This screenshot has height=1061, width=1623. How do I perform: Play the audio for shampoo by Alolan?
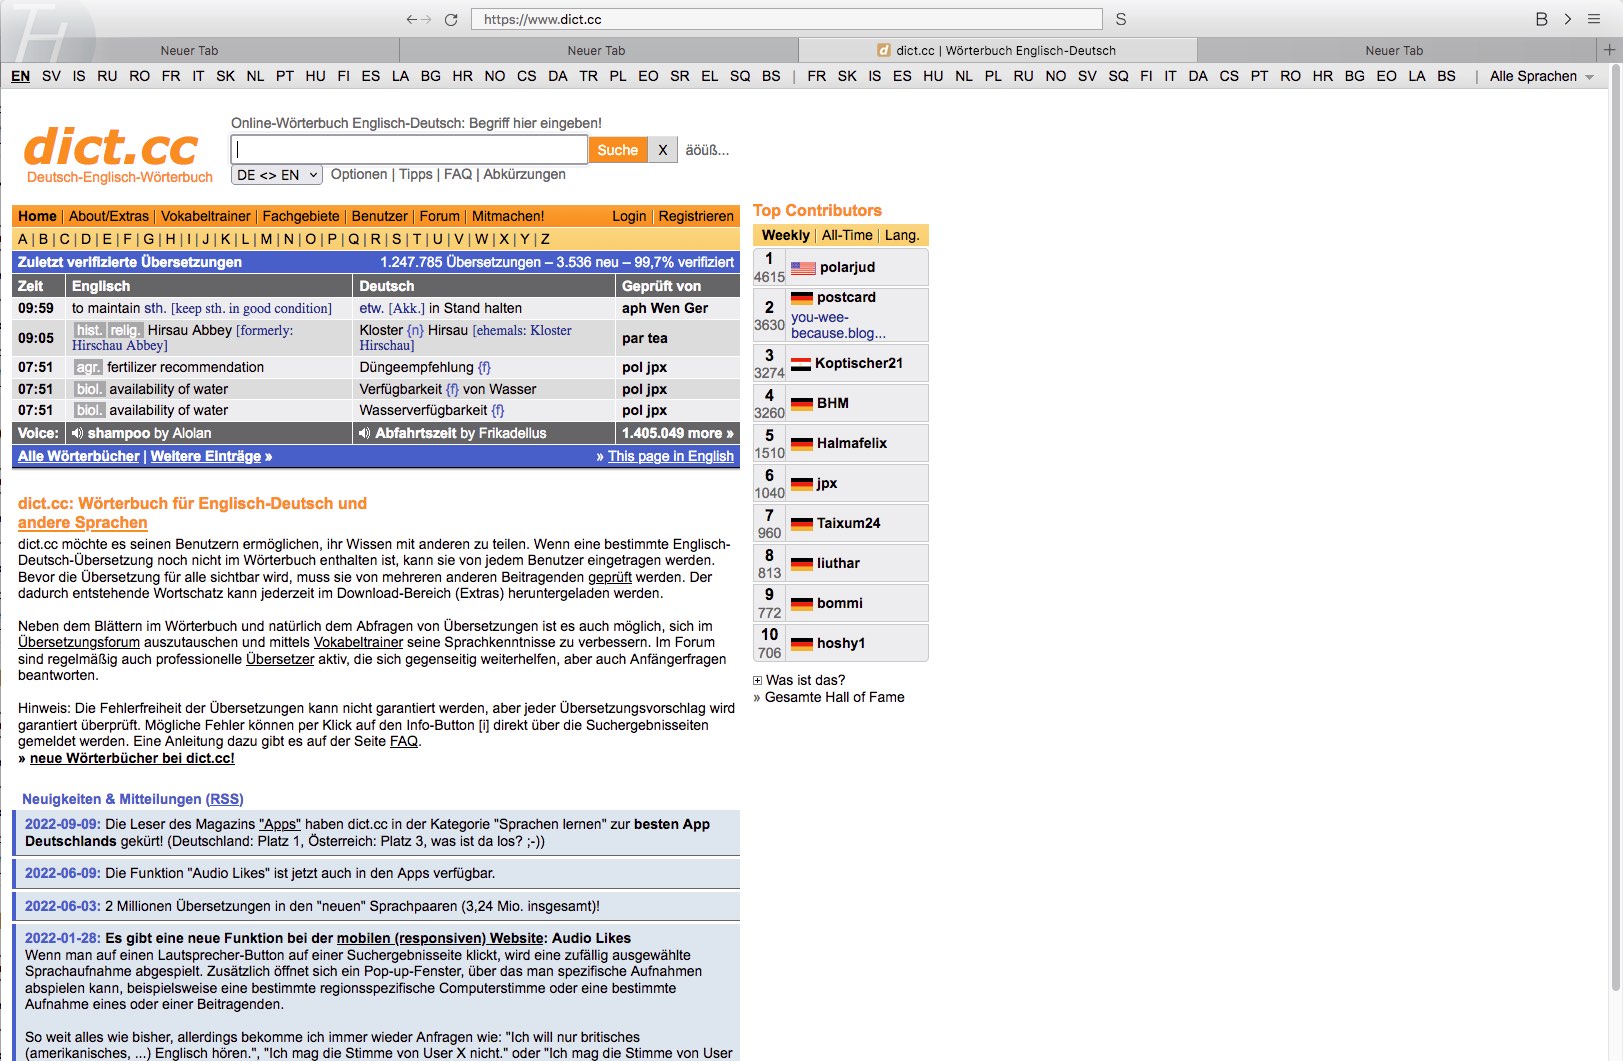click(x=78, y=433)
